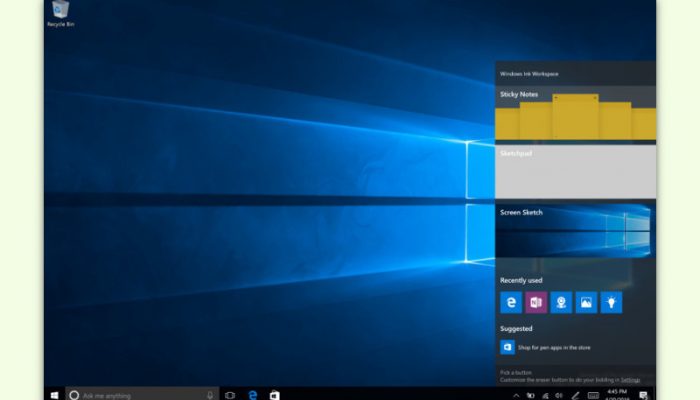Click the 4:45 PM taskbar clock
This screenshot has width=700, height=400.
point(617,395)
